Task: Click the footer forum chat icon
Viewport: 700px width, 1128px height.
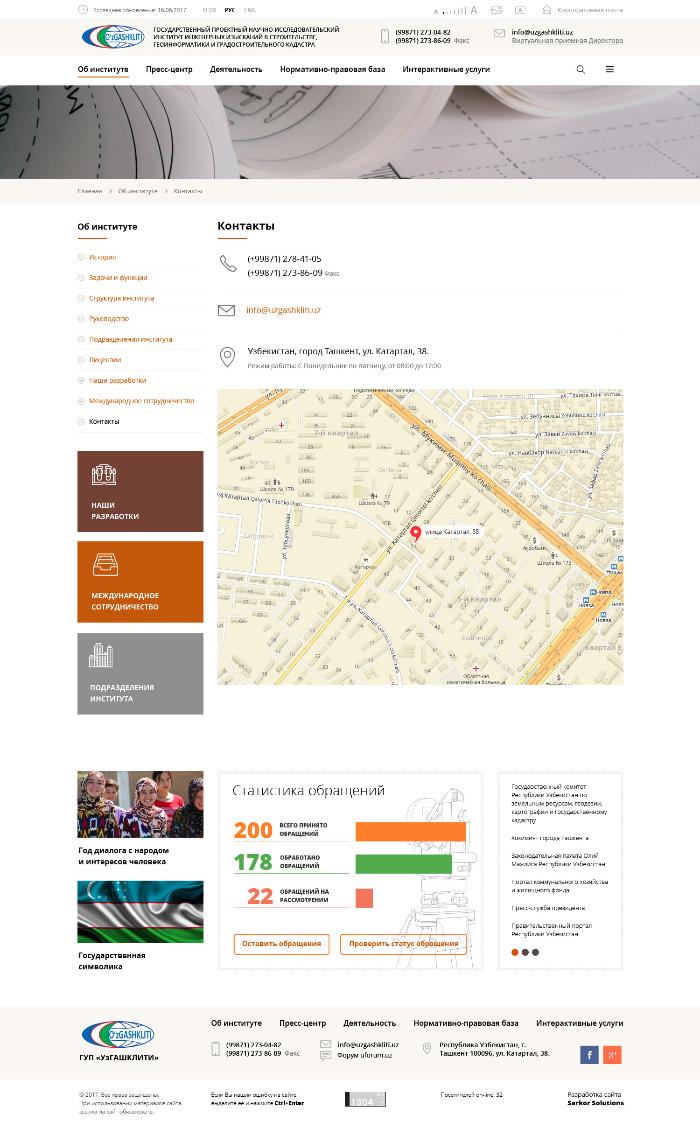Action: click(325, 1055)
